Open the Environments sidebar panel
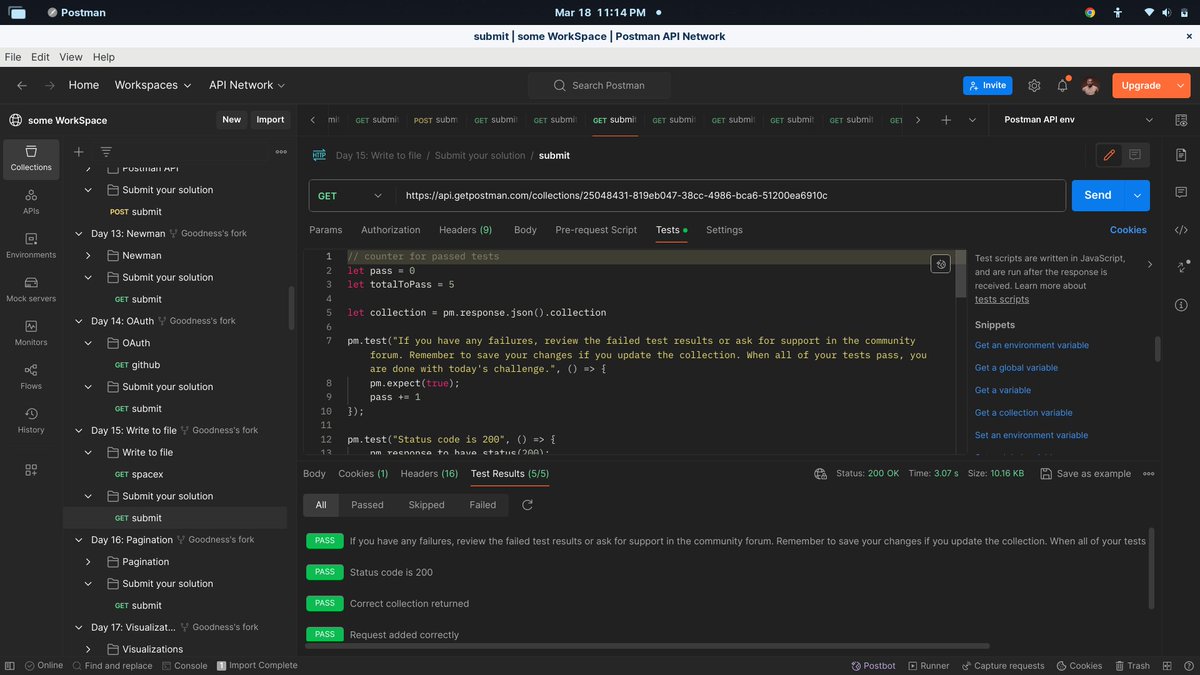Screen dimensions: 1200x675 [31, 246]
